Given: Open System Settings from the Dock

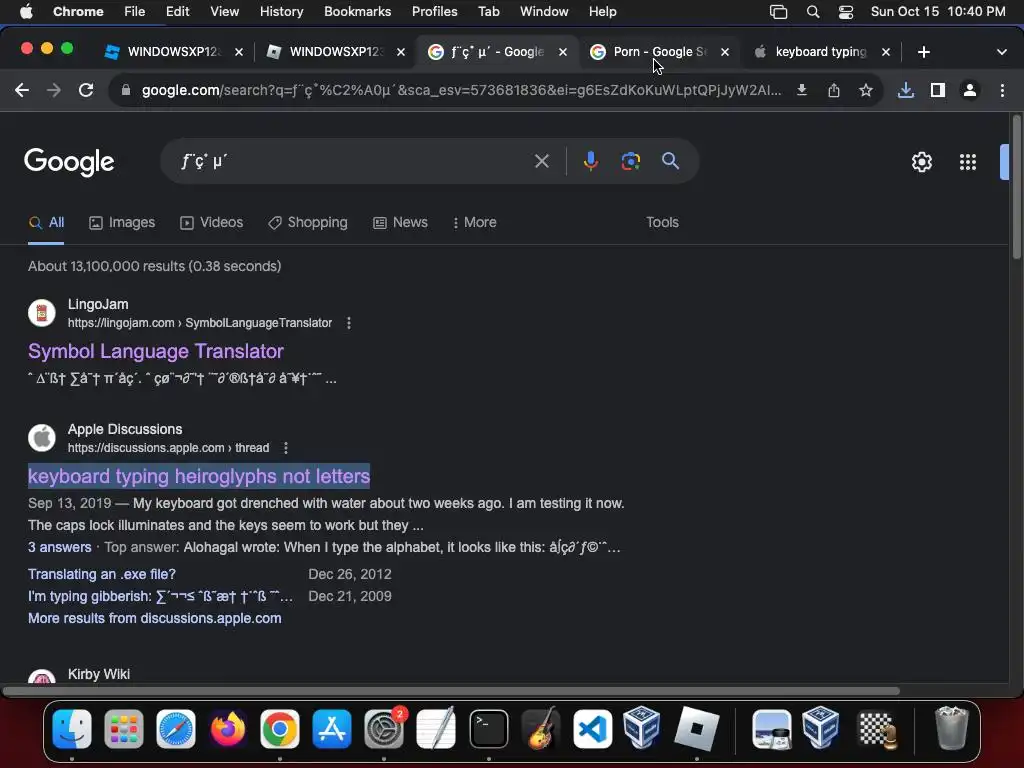Looking at the screenshot, I should point(384,729).
